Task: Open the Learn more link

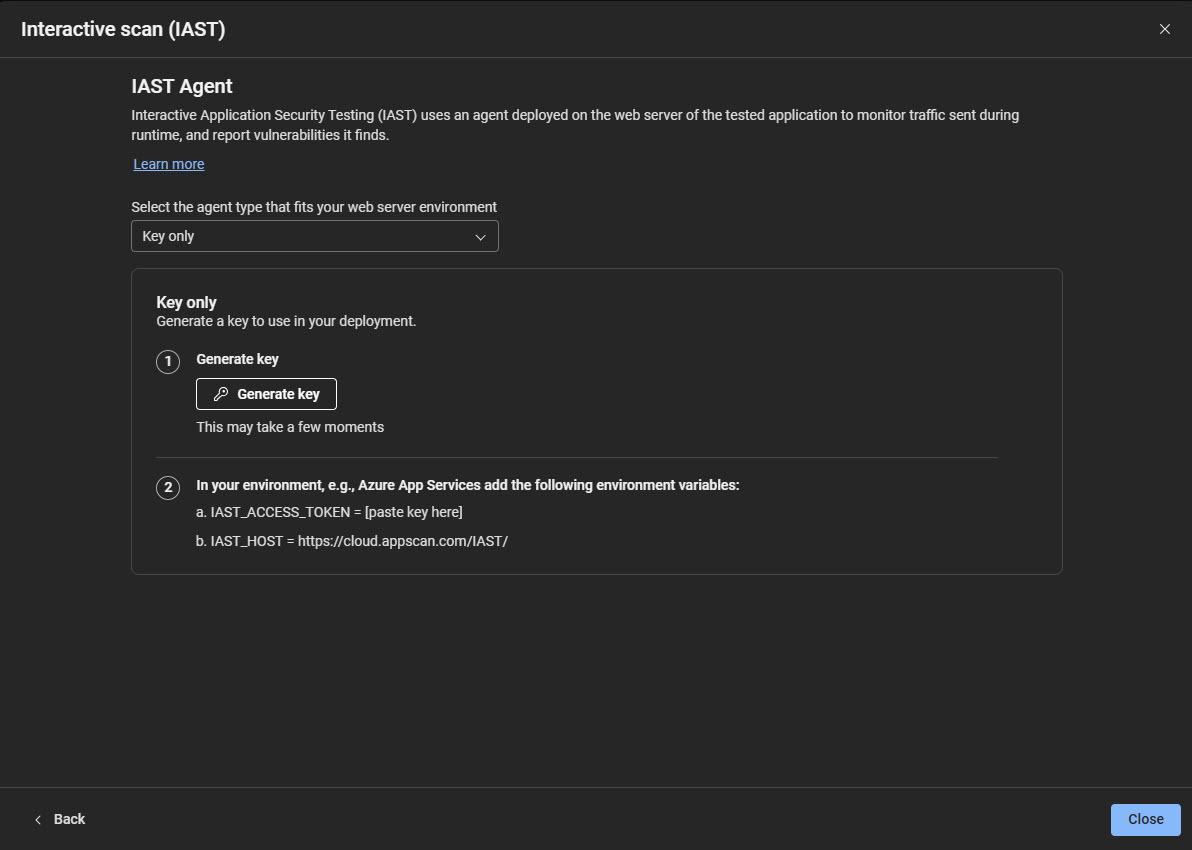Action: pyautogui.click(x=169, y=164)
